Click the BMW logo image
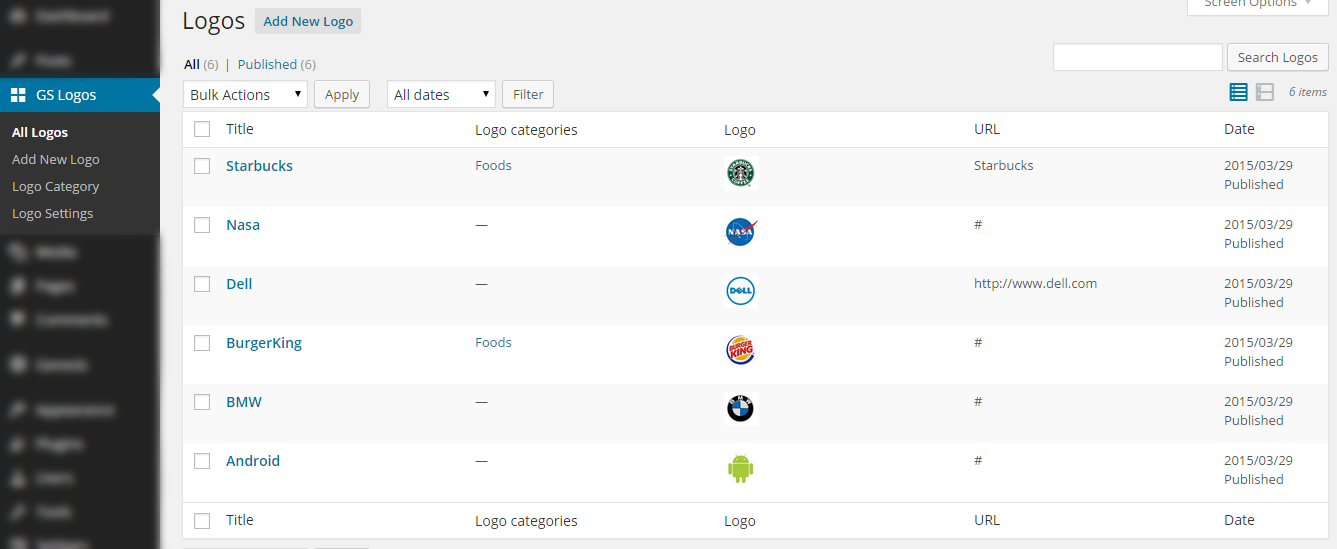Screen dimensions: 1337x549 (x=740, y=409)
